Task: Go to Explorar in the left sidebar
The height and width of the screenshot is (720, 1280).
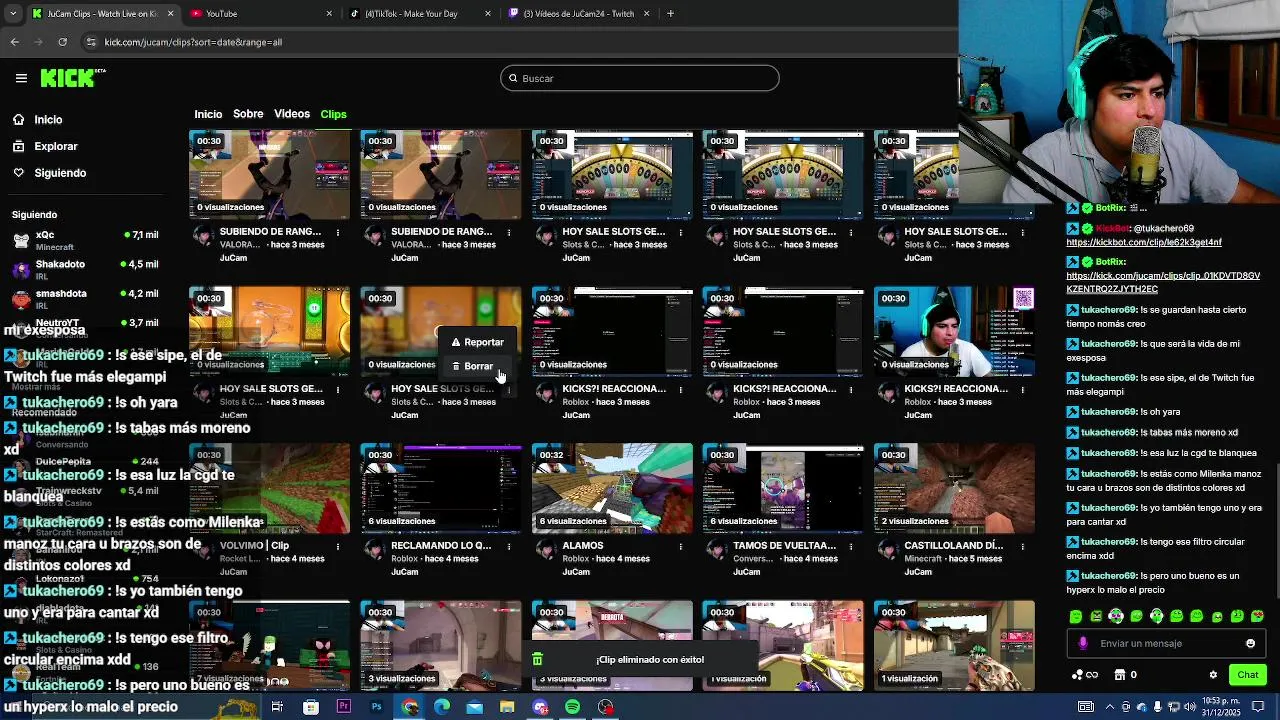Action: (x=55, y=146)
